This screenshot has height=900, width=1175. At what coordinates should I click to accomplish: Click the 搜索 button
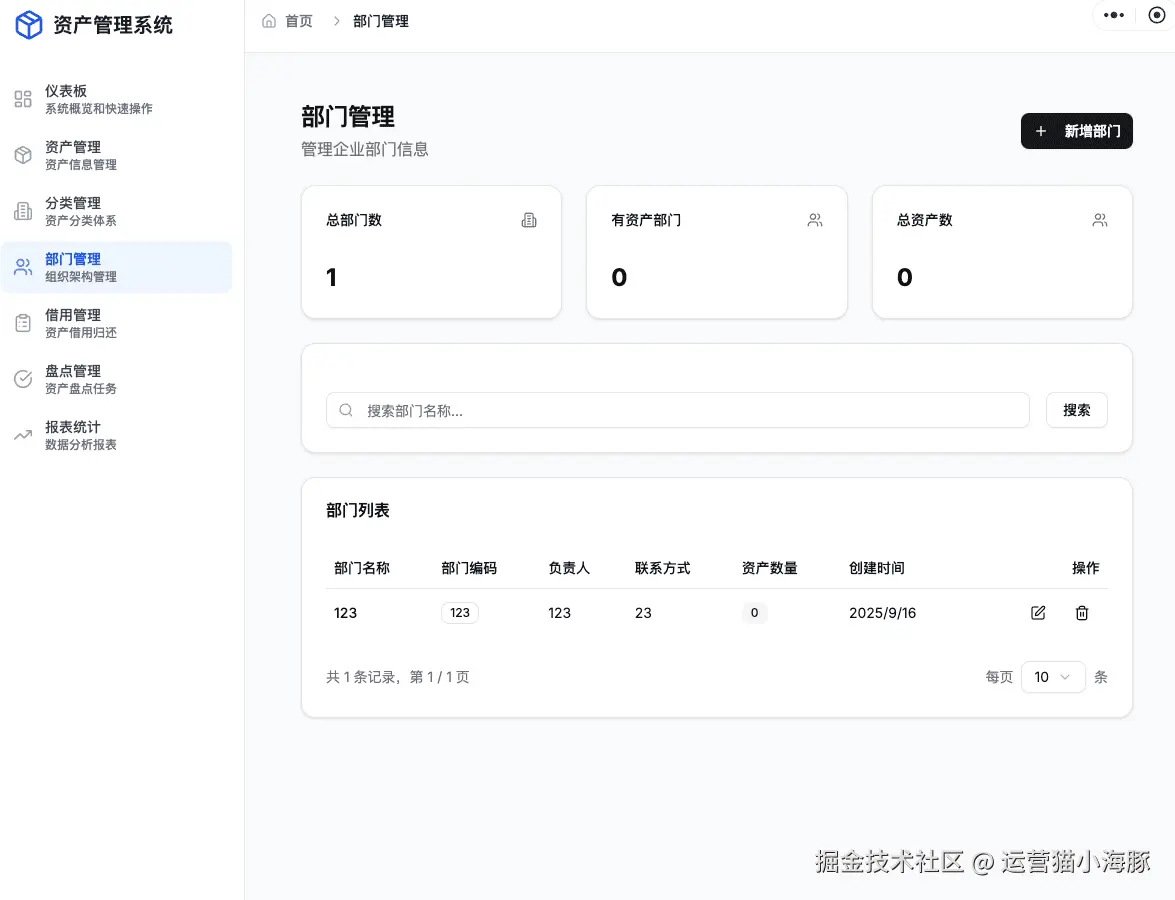coord(1077,410)
